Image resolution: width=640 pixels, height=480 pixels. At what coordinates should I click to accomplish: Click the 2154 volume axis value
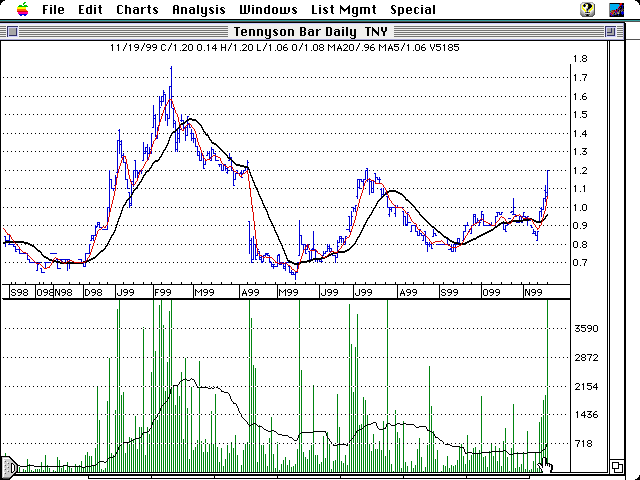pos(586,387)
